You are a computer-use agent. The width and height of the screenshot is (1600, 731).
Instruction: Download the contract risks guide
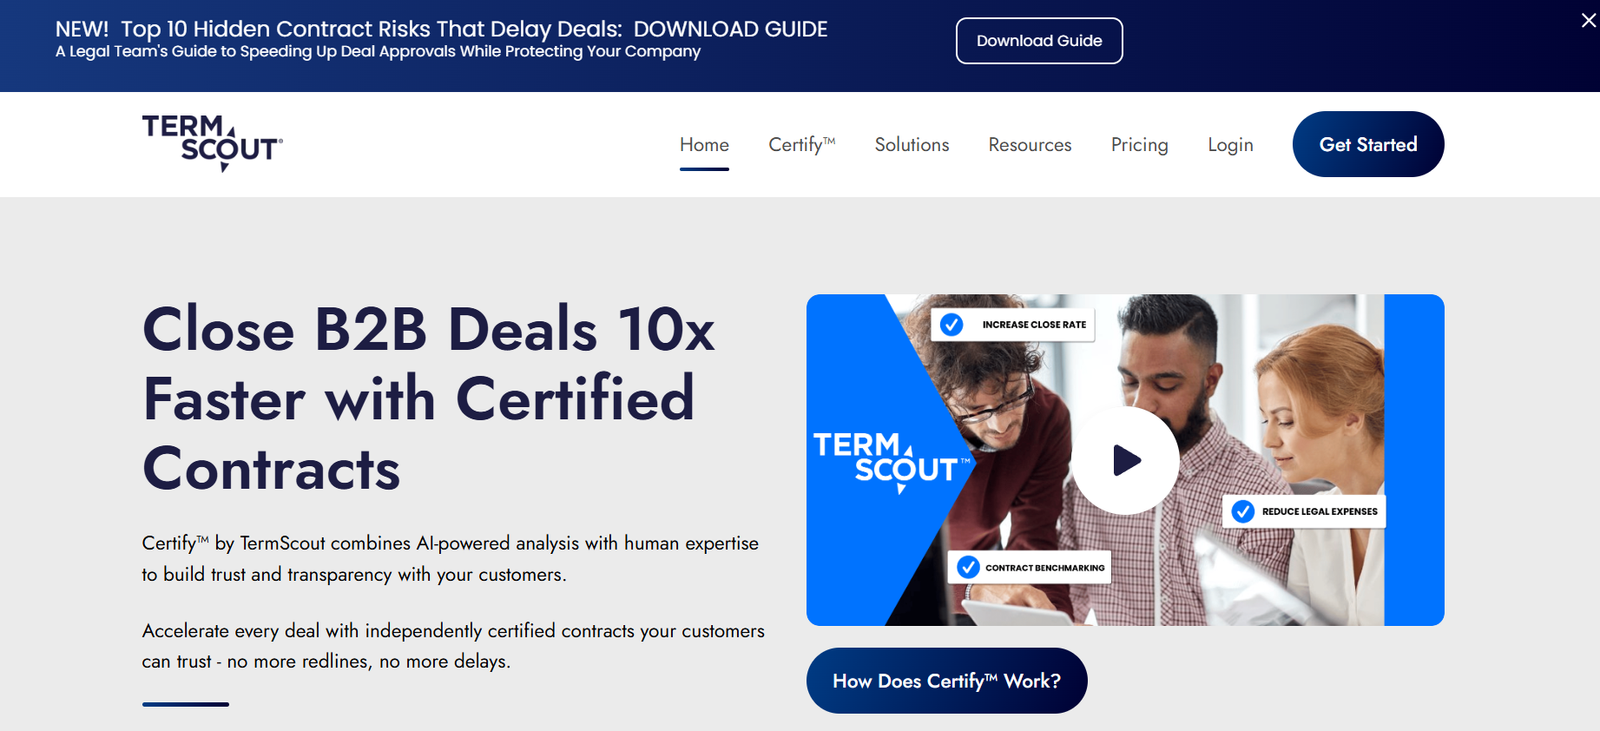click(1039, 41)
